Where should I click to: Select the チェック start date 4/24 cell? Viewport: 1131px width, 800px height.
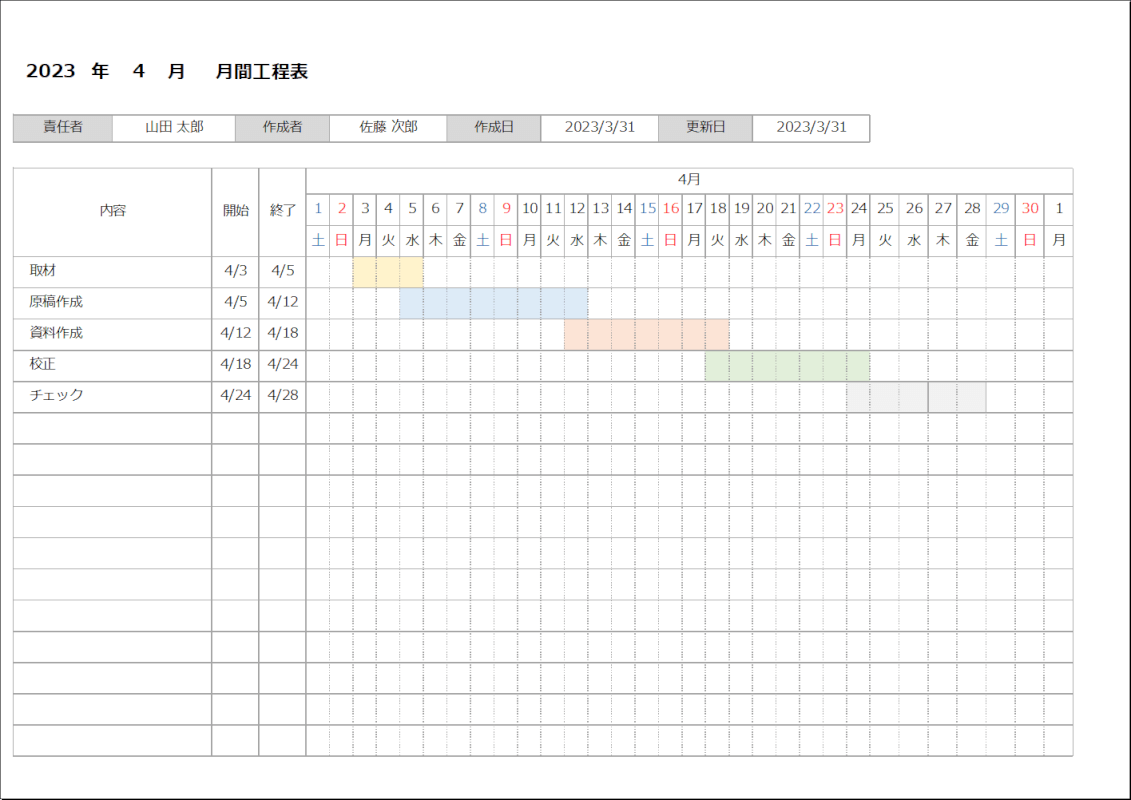pyautogui.click(x=236, y=396)
